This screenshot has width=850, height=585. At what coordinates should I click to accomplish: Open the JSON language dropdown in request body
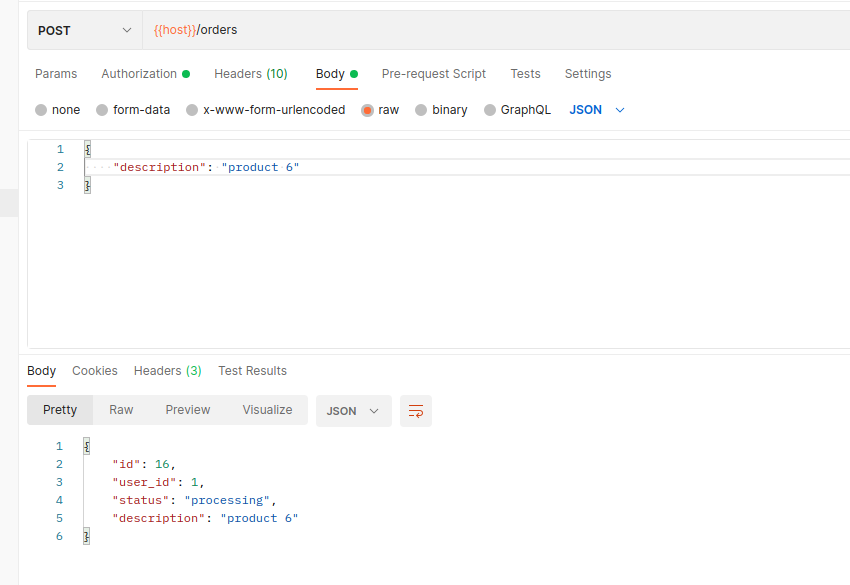coord(597,110)
